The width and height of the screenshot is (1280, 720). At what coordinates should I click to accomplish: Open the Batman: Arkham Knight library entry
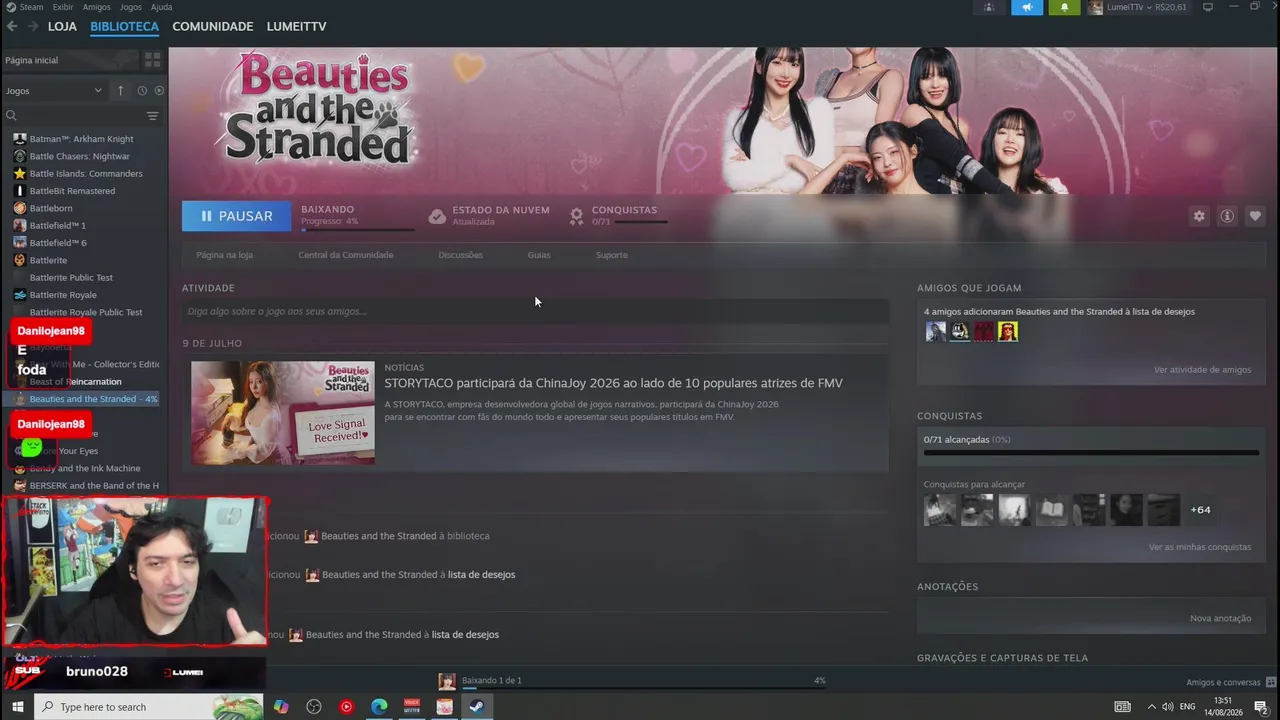pyautogui.click(x=81, y=139)
